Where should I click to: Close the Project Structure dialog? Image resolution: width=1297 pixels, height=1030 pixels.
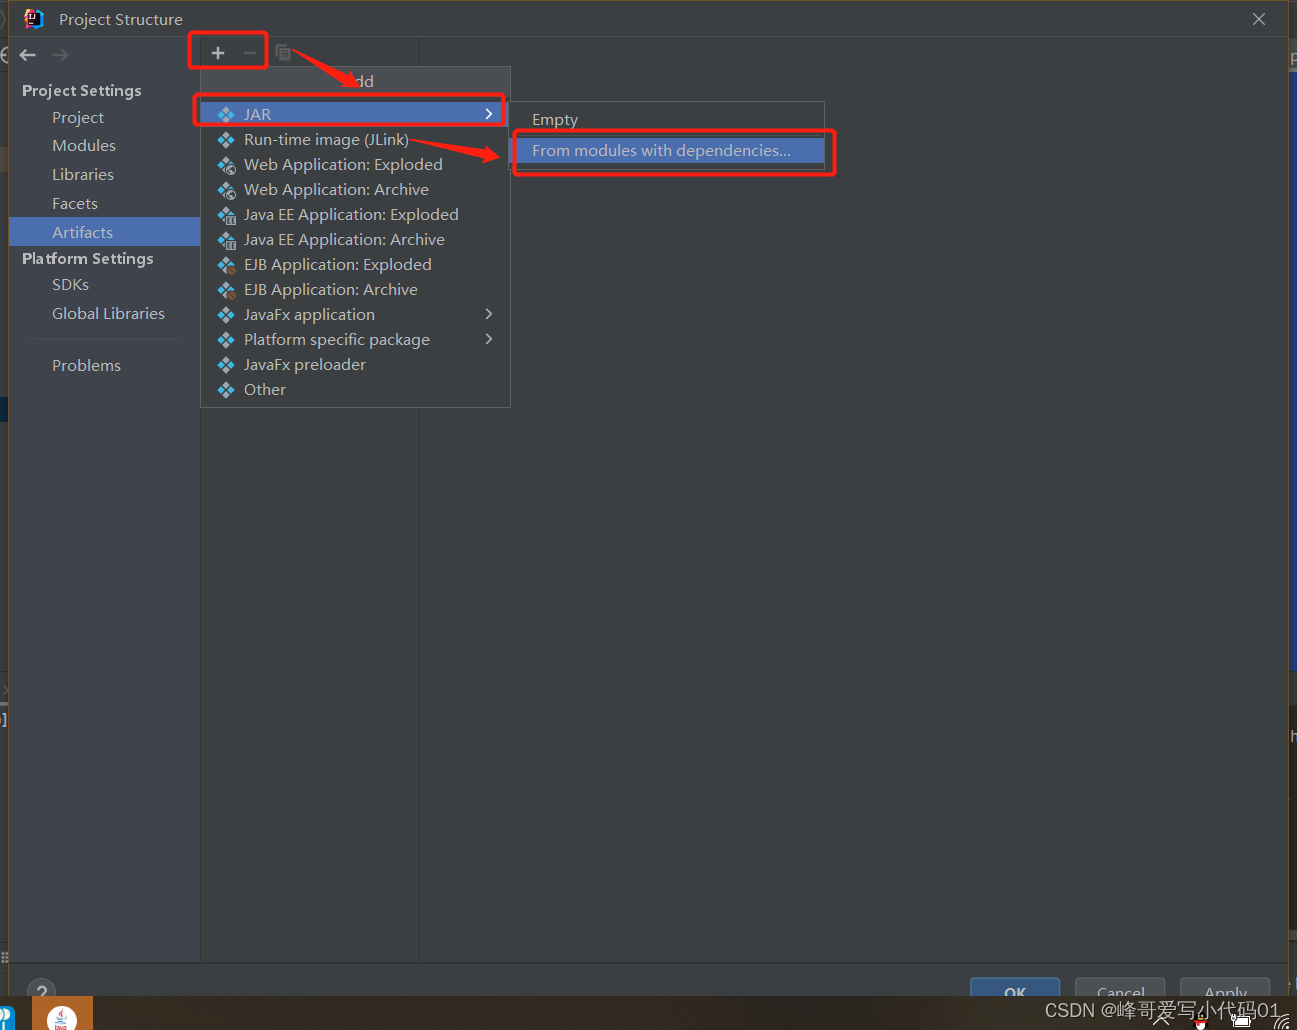click(x=1259, y=19)
